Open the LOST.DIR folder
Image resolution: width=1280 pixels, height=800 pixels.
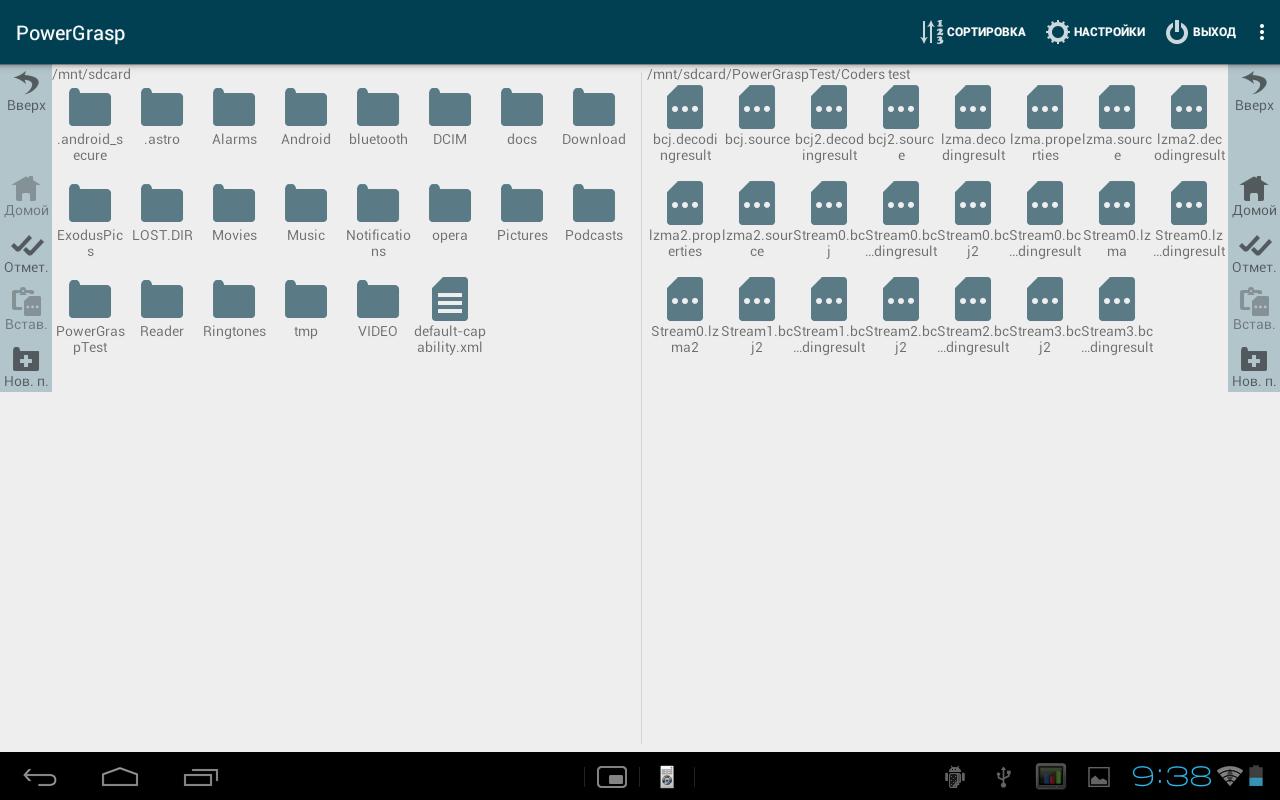pyautogui.click(x=162, y=213)
